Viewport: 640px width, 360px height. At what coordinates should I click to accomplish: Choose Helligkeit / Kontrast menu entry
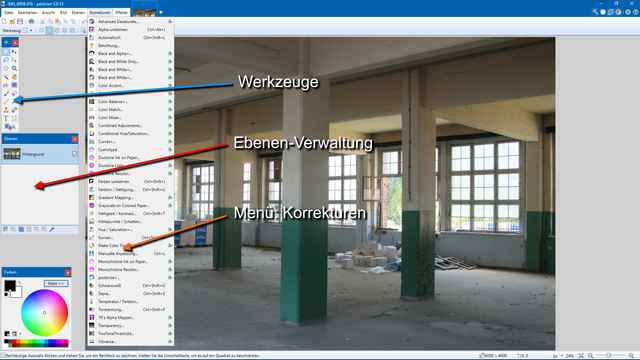131,213
